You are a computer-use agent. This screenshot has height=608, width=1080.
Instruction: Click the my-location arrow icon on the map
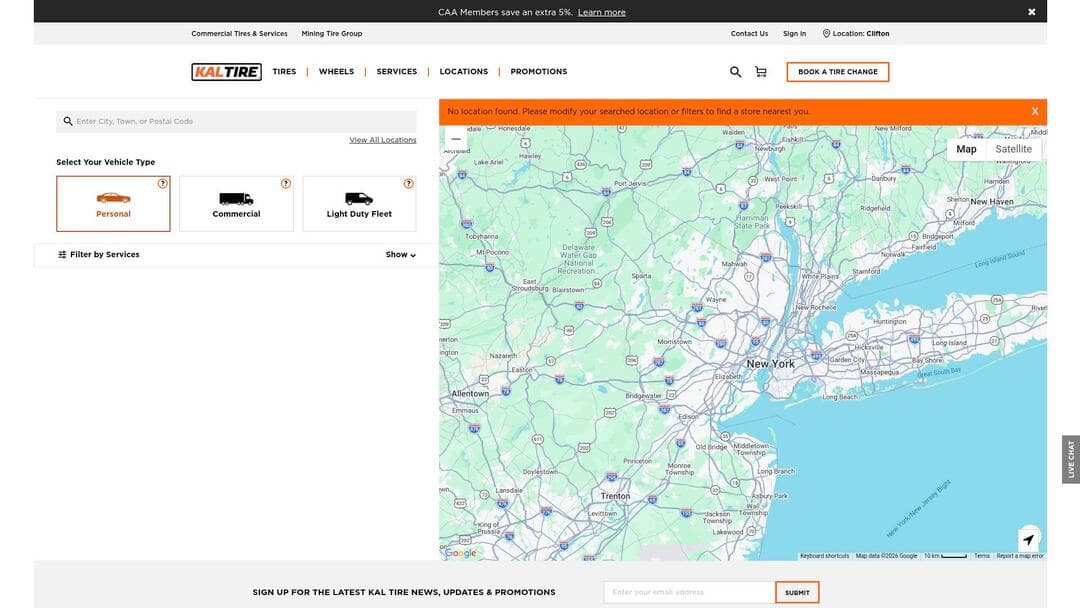[x=1026, y=537]
